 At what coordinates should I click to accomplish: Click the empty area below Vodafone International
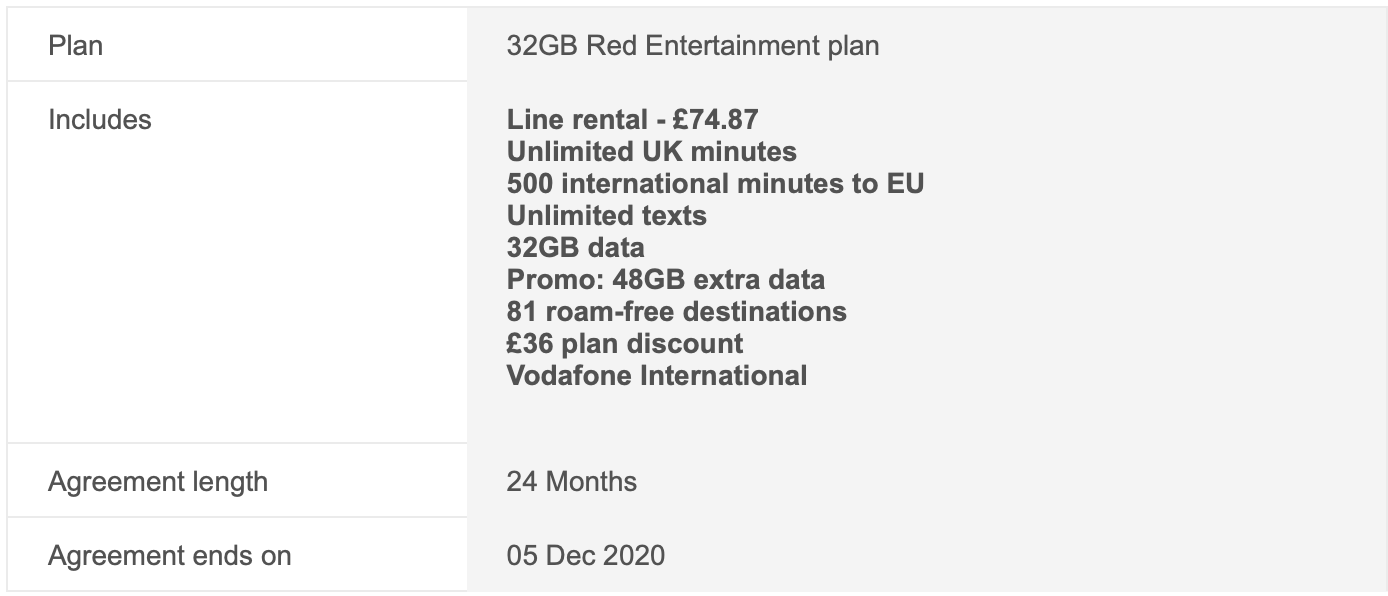pos(926,417)
